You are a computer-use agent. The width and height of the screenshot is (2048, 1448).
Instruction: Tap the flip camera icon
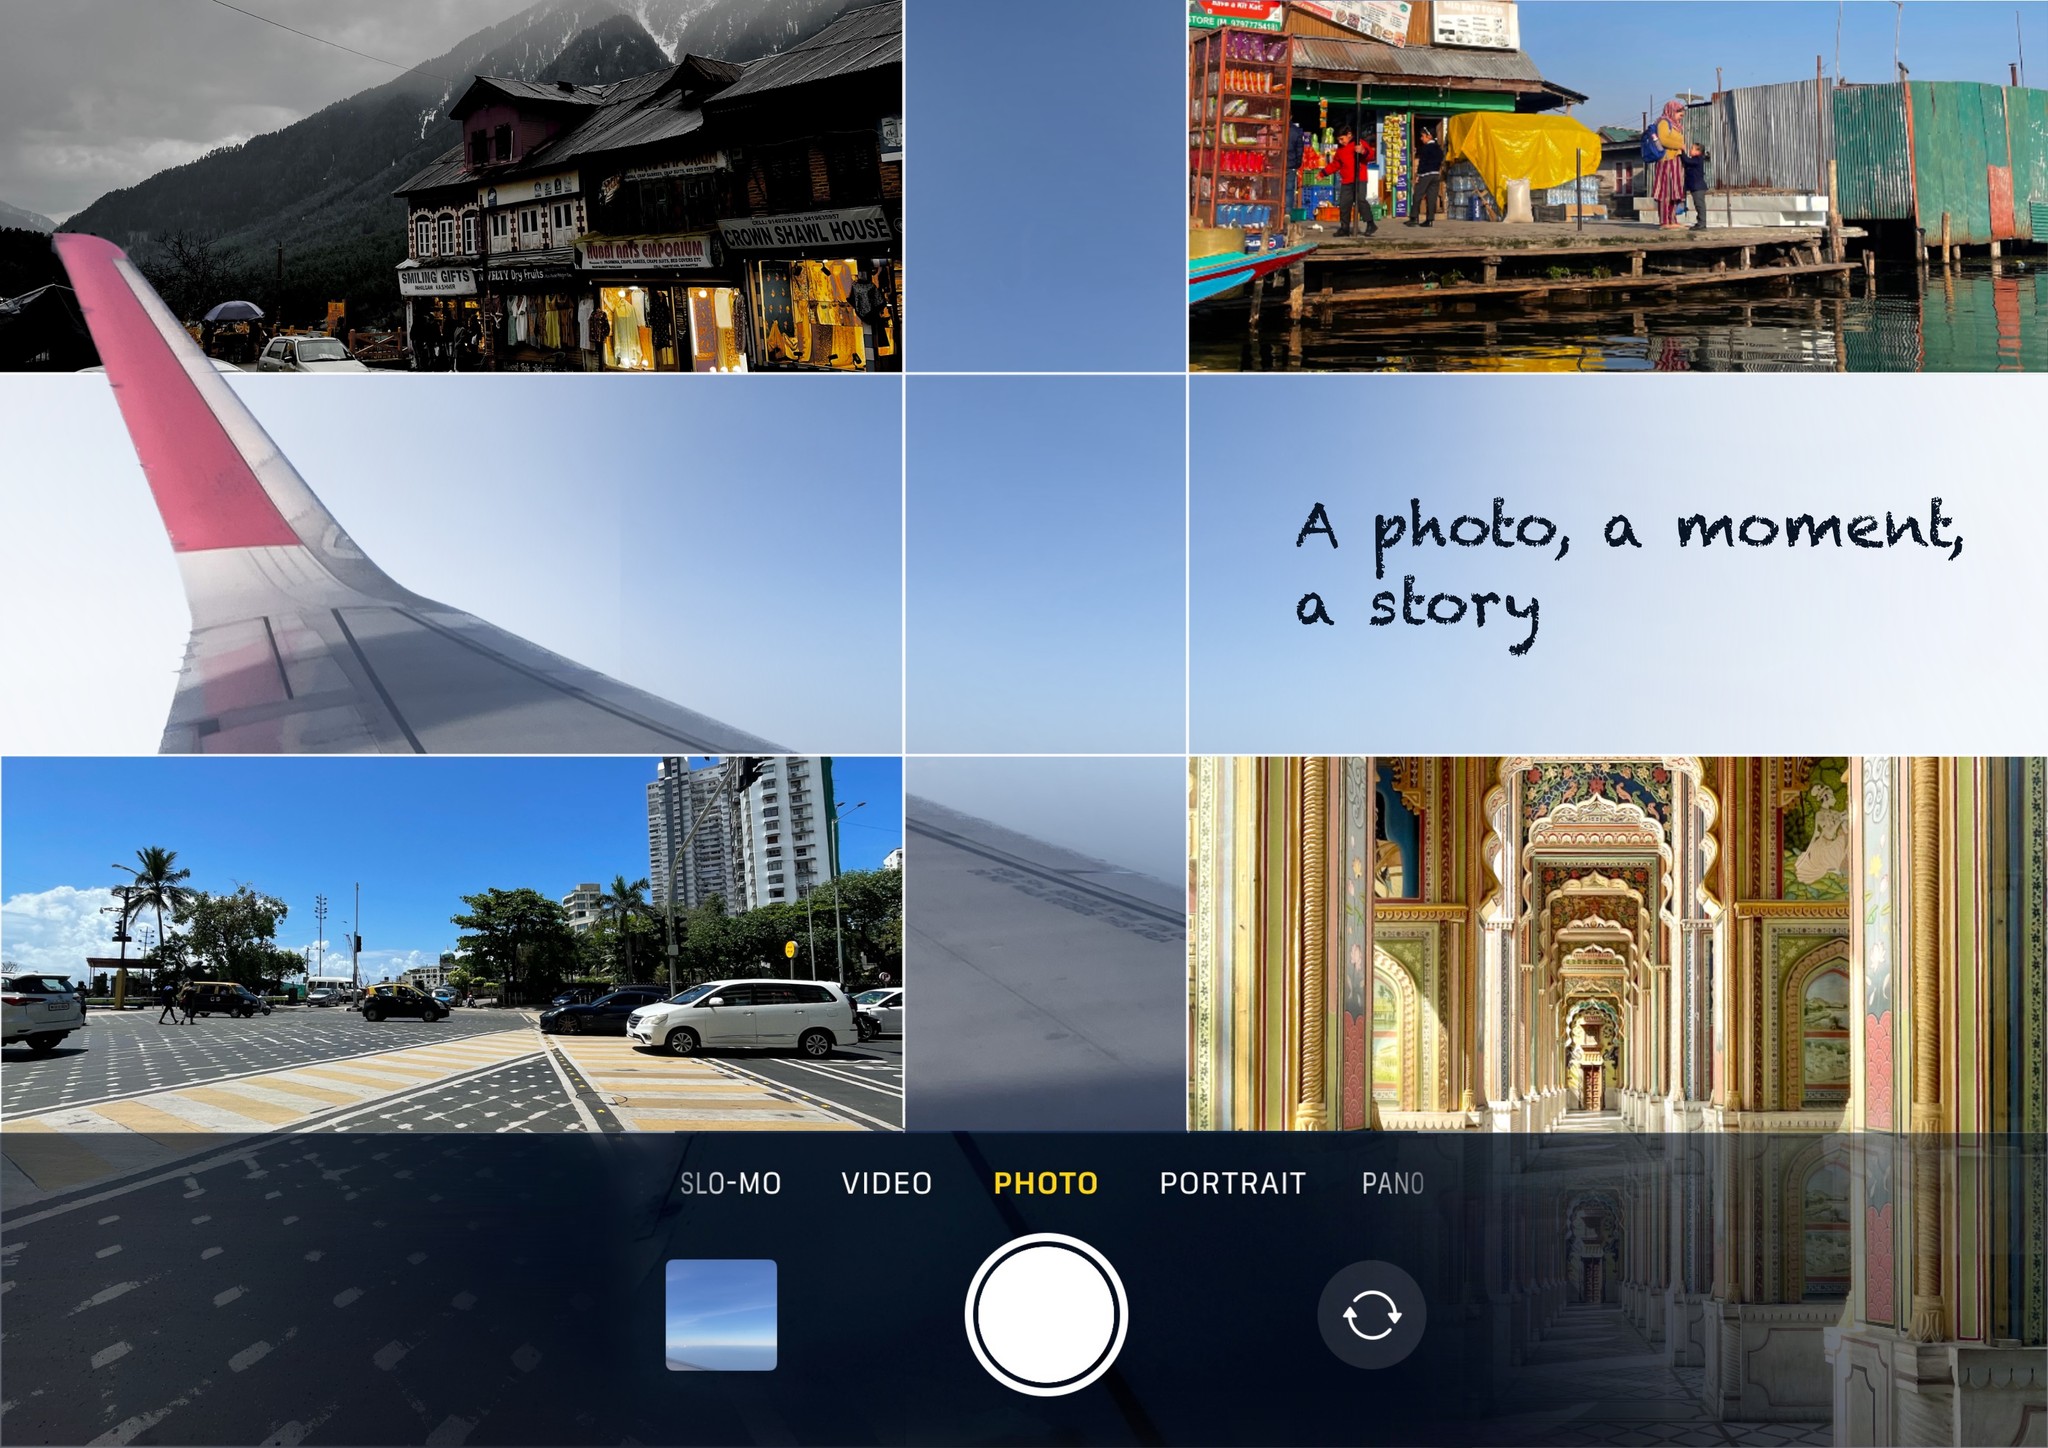[1371, 1314]
